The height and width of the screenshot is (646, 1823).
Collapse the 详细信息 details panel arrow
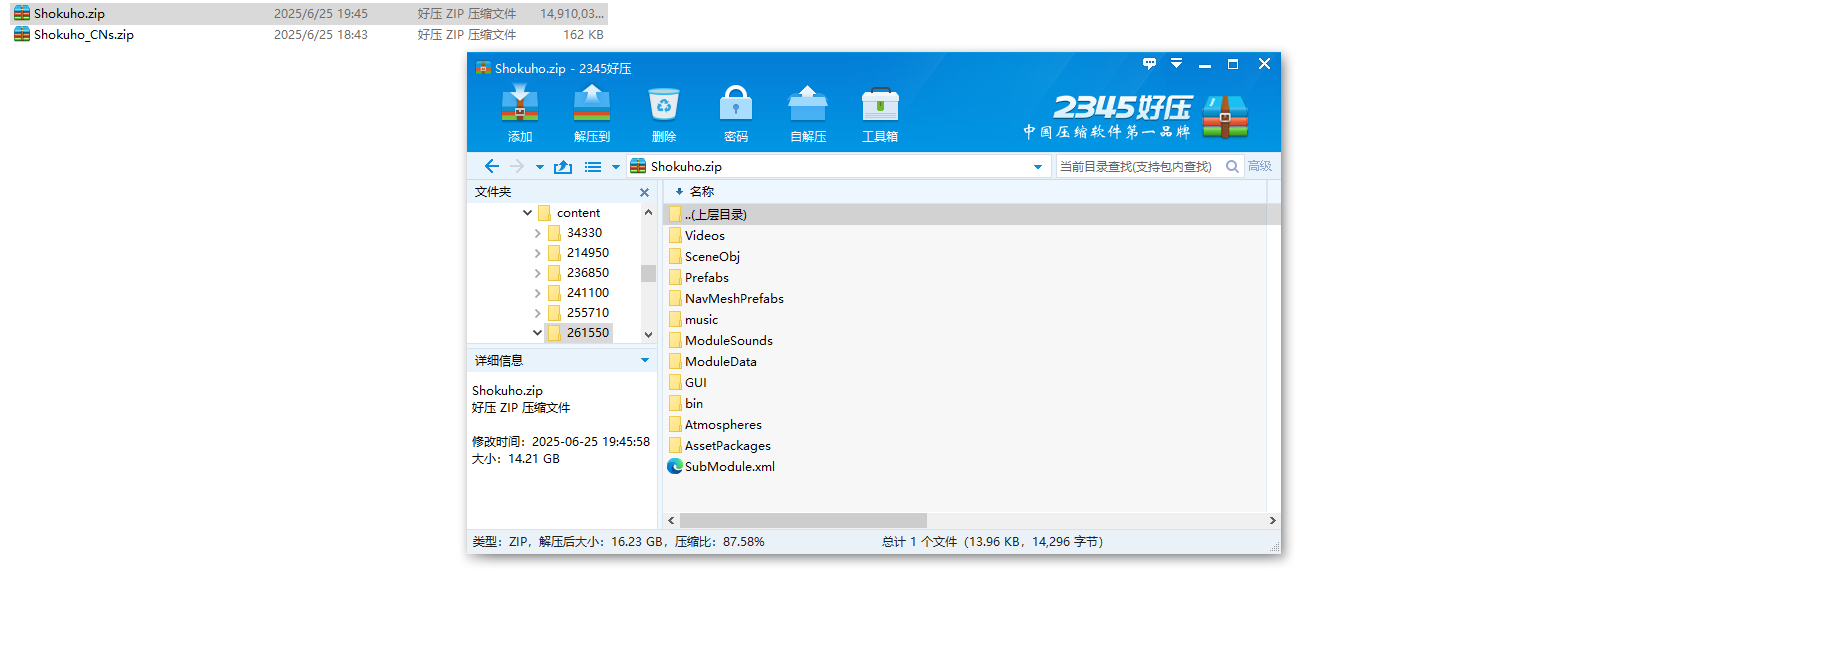click(x=645, y=360)
